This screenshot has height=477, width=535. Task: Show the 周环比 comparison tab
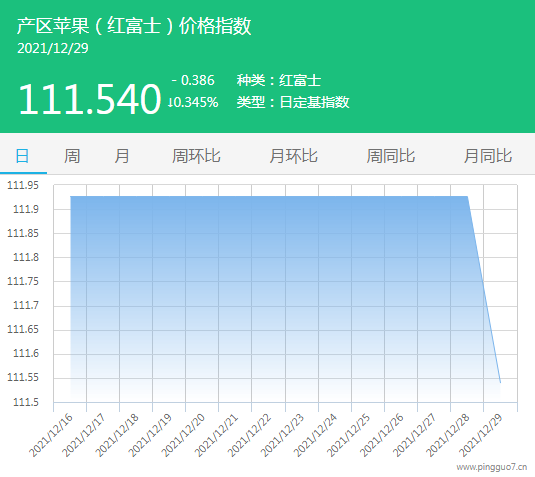[196, 156]
